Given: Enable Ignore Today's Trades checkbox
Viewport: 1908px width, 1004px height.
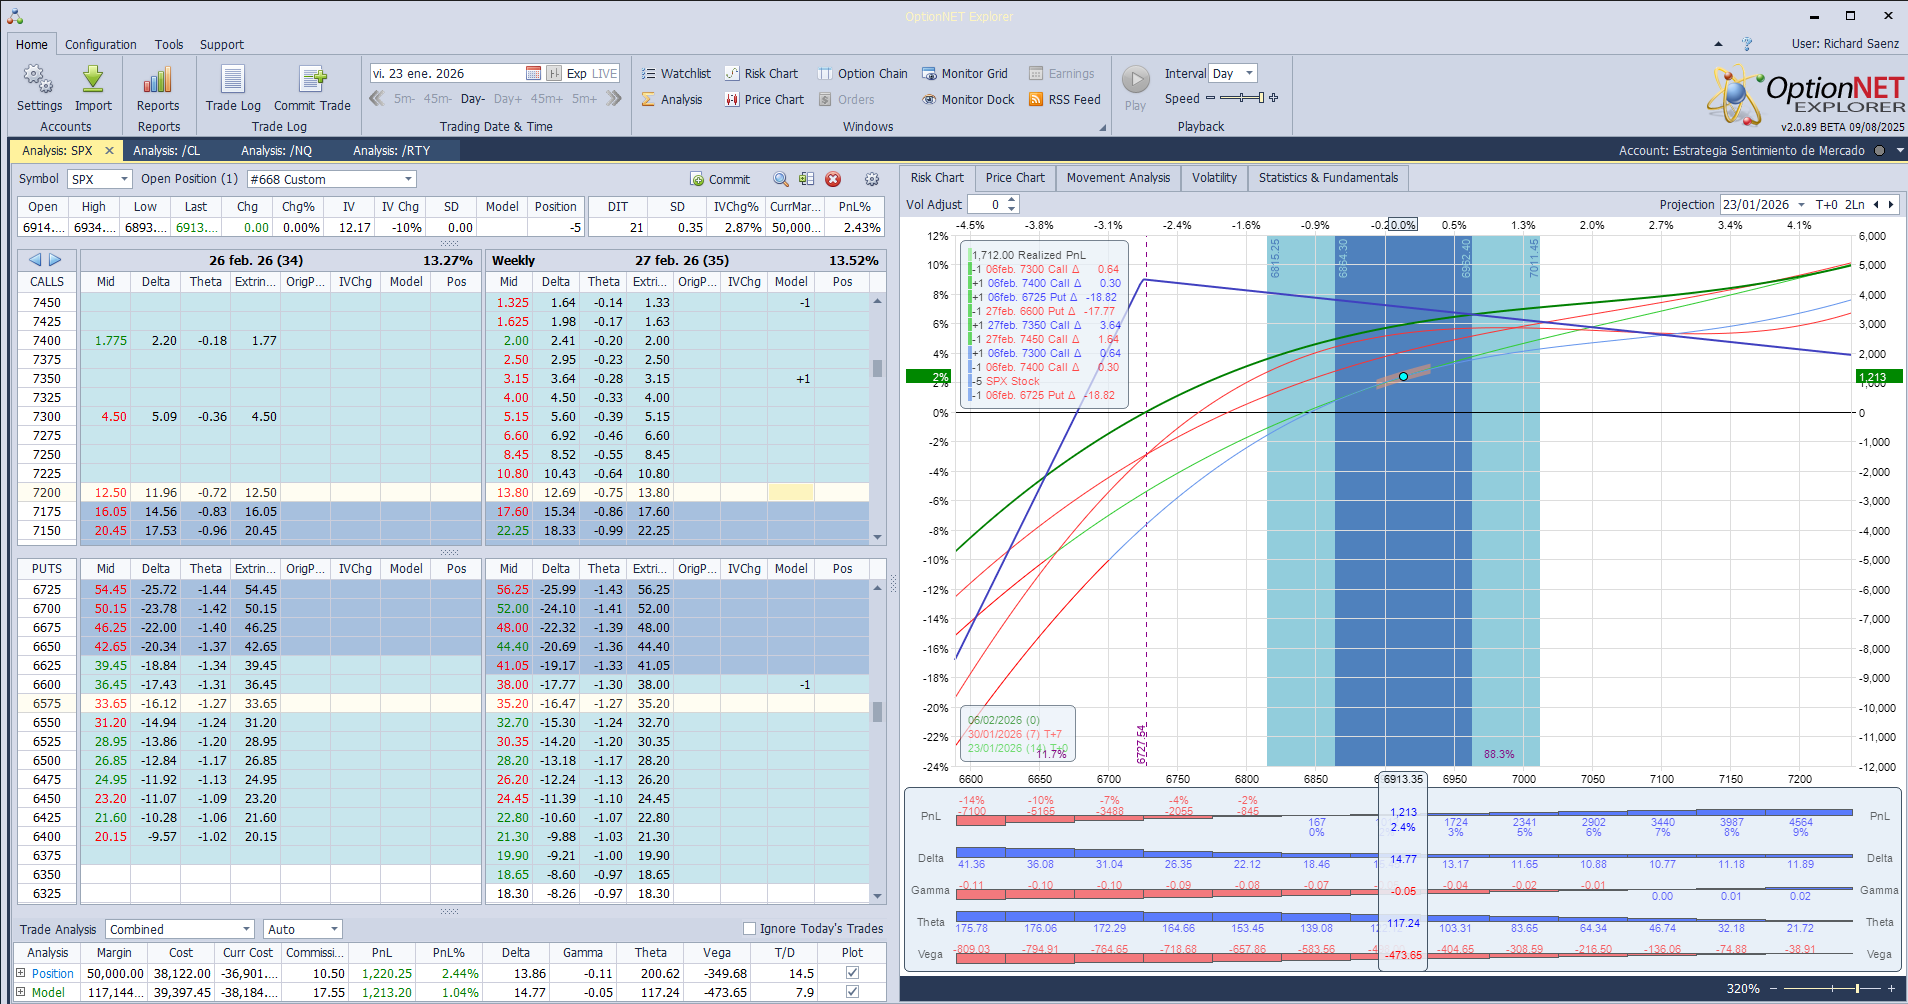Looking at the screenshot, I should click(750, 928).
